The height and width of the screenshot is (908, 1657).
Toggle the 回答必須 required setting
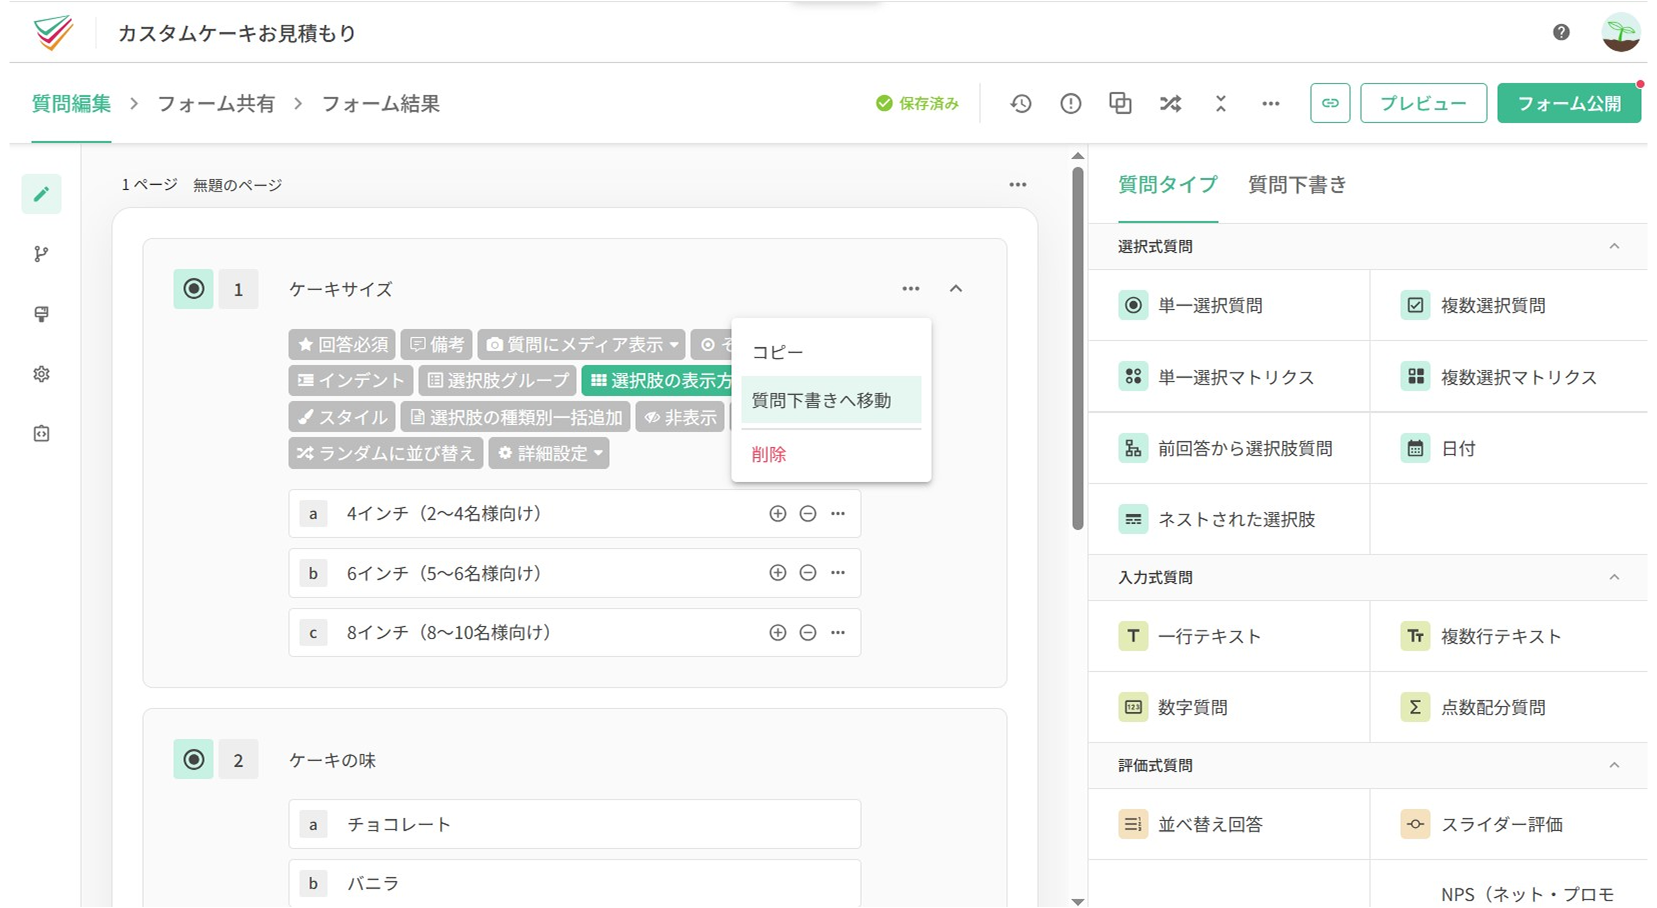pos(342,344)
